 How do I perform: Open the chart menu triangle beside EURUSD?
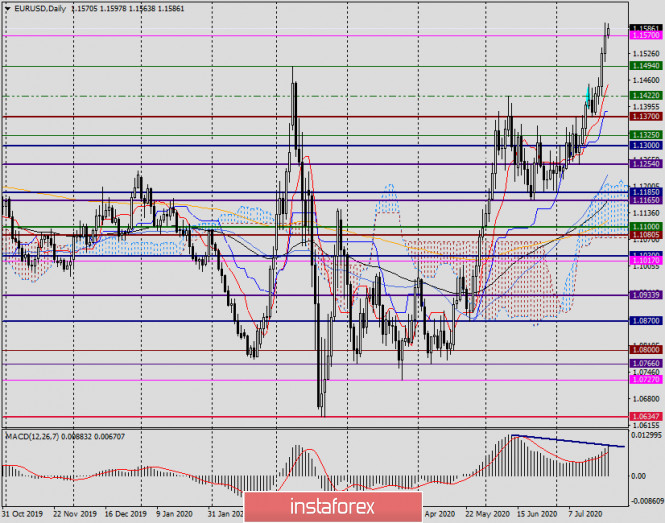(x=5, y=6)
